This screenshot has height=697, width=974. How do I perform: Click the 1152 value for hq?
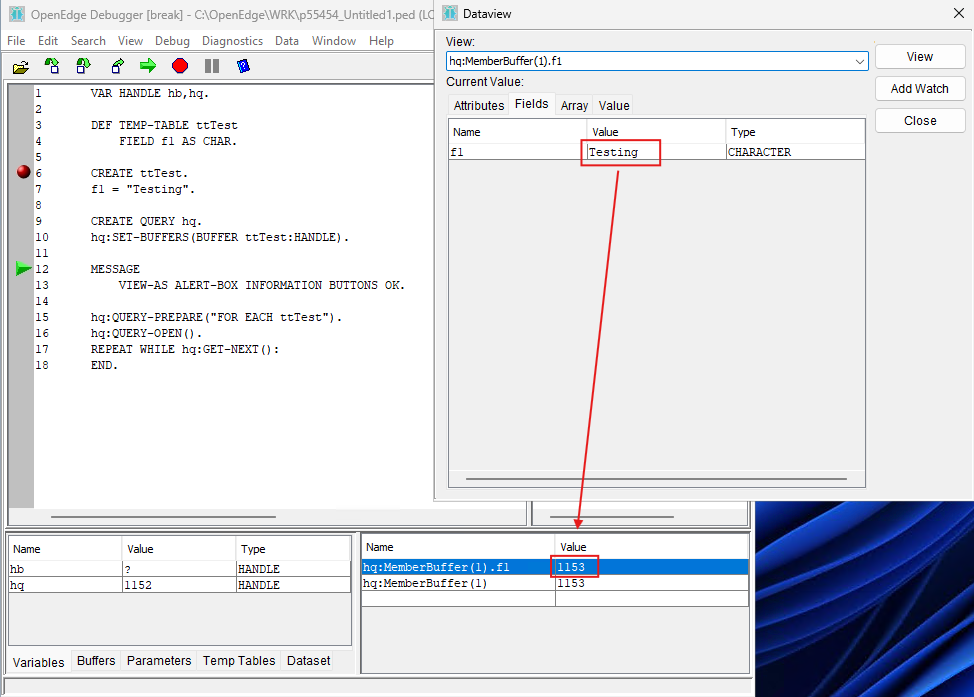click(138, 585)
